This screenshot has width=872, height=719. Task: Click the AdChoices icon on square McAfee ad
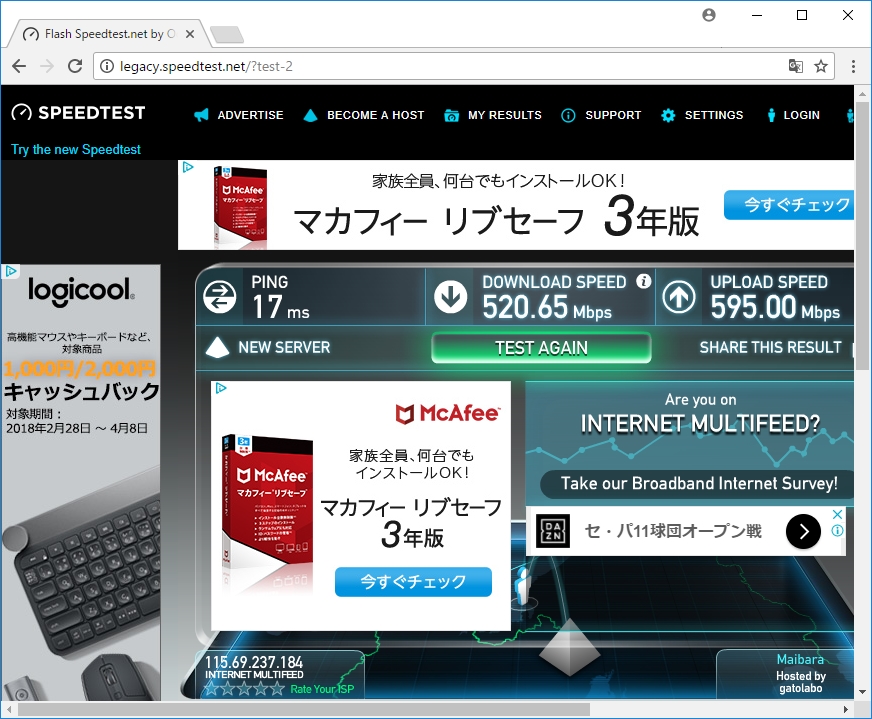pos(221,388)
